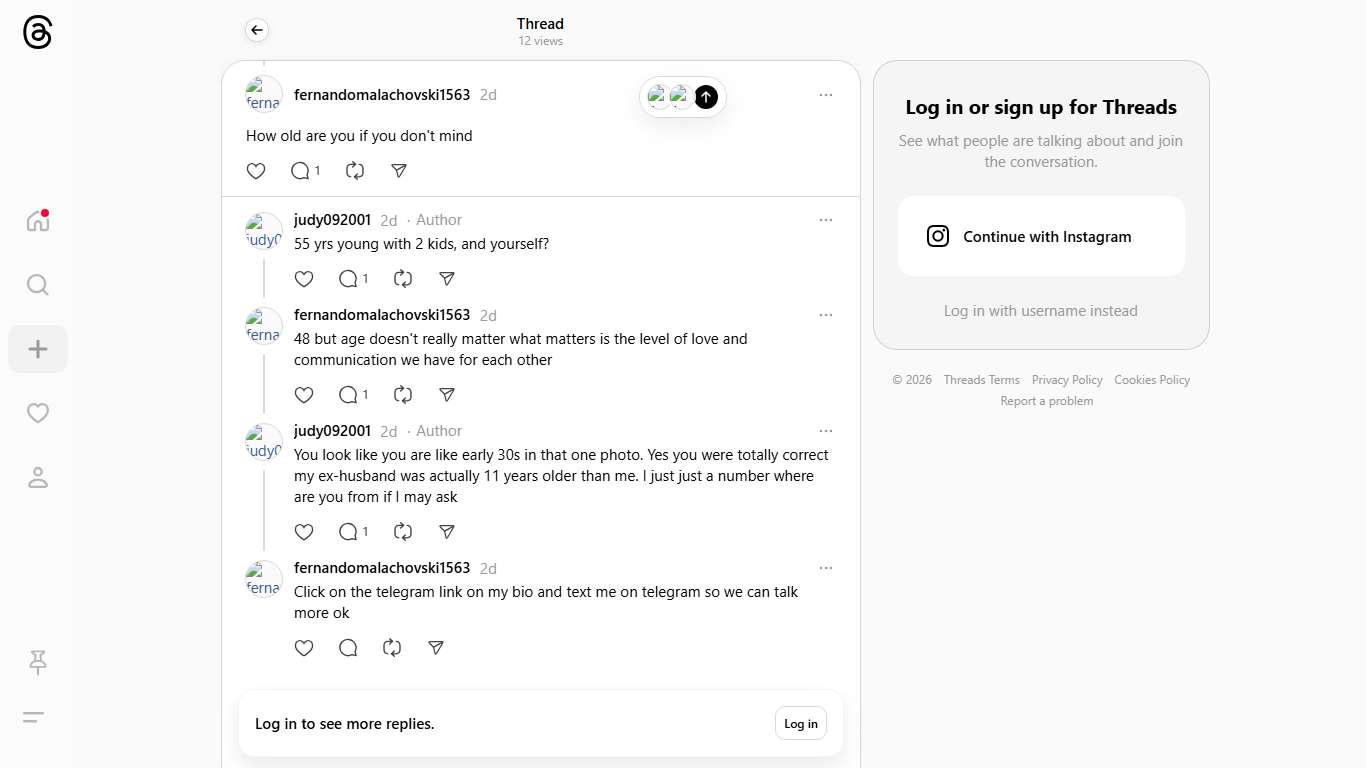The image size is (1366, 768).
Task: Open options menu for "How old are you" post
Action: coord(825,95)
